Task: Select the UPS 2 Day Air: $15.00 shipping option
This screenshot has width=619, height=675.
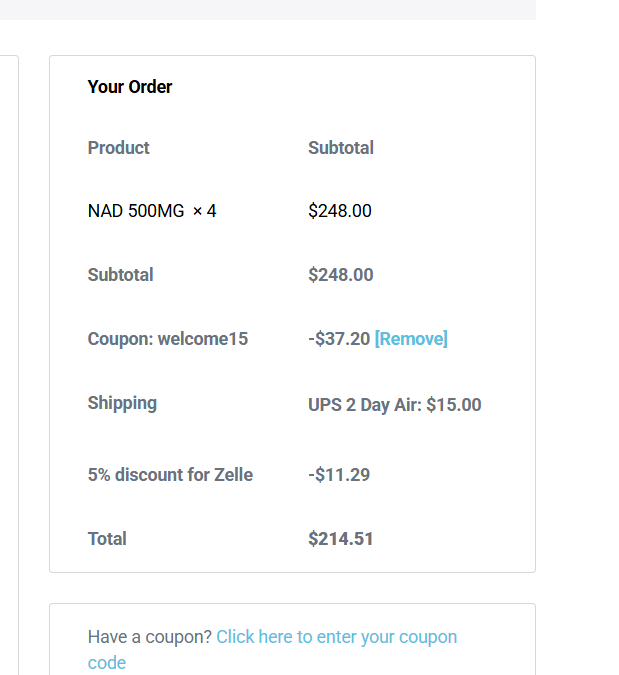Action: (x=394, y=405)
